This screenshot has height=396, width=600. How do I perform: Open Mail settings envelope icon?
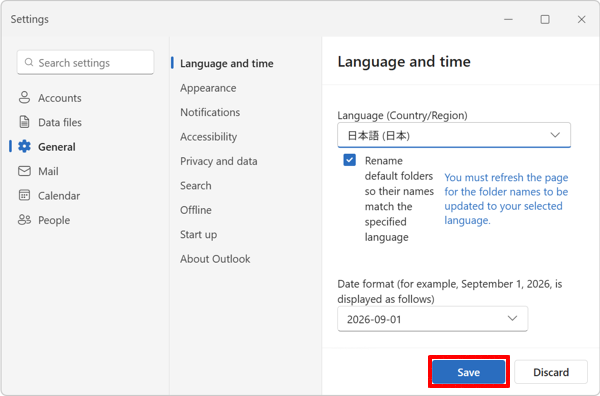(x=24, y=171)
